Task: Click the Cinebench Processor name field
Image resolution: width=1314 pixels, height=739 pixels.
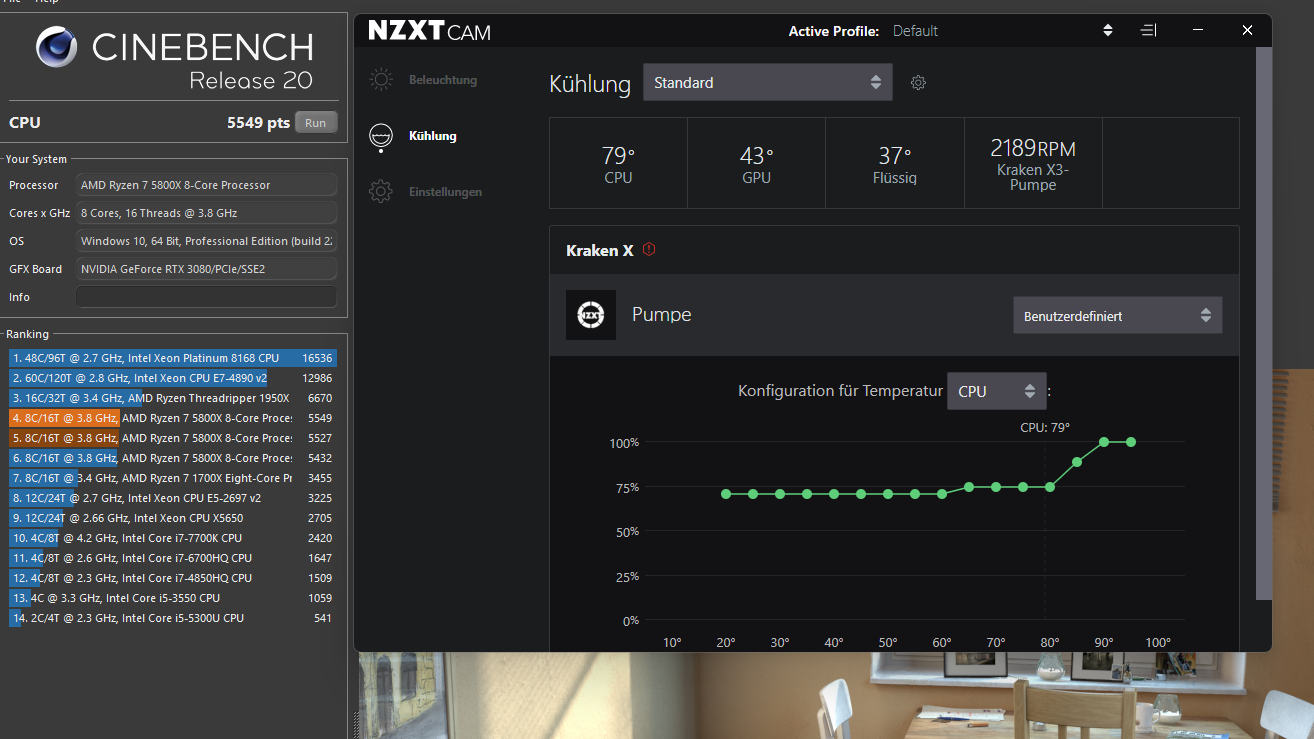Action: click(x=206, y=185)
